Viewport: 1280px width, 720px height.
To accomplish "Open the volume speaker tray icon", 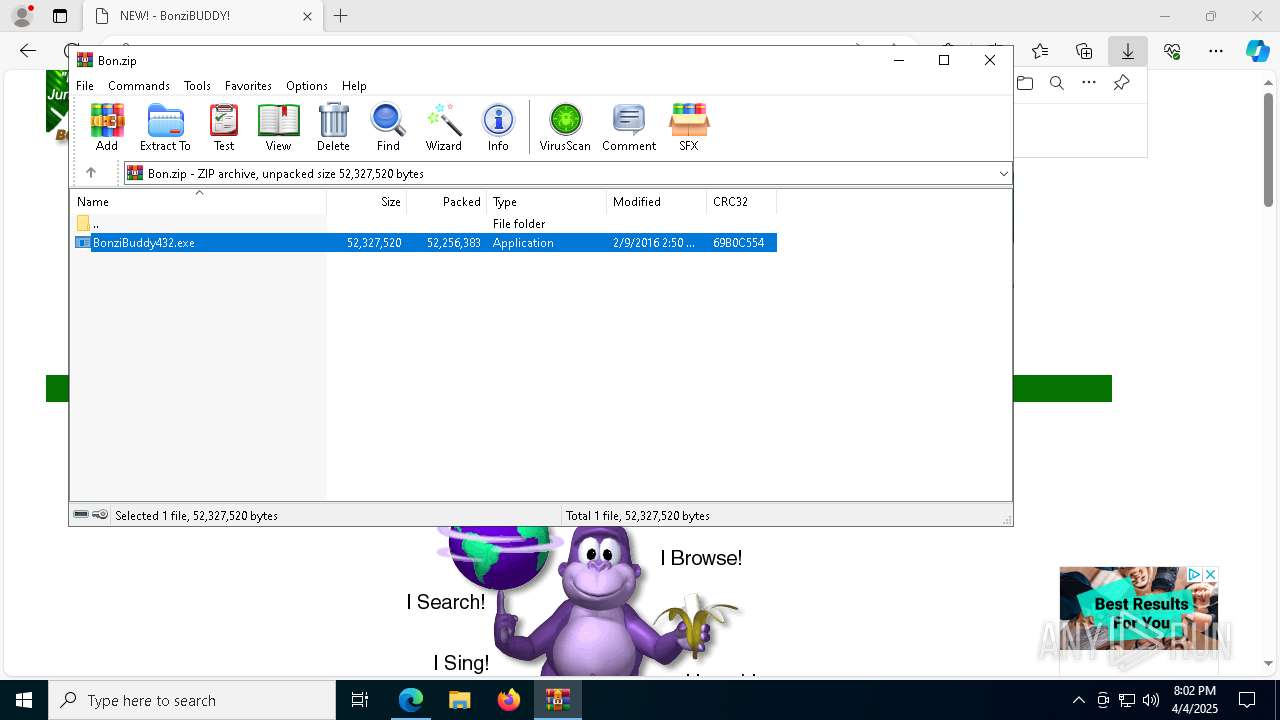I will [x=1151, y=700].
